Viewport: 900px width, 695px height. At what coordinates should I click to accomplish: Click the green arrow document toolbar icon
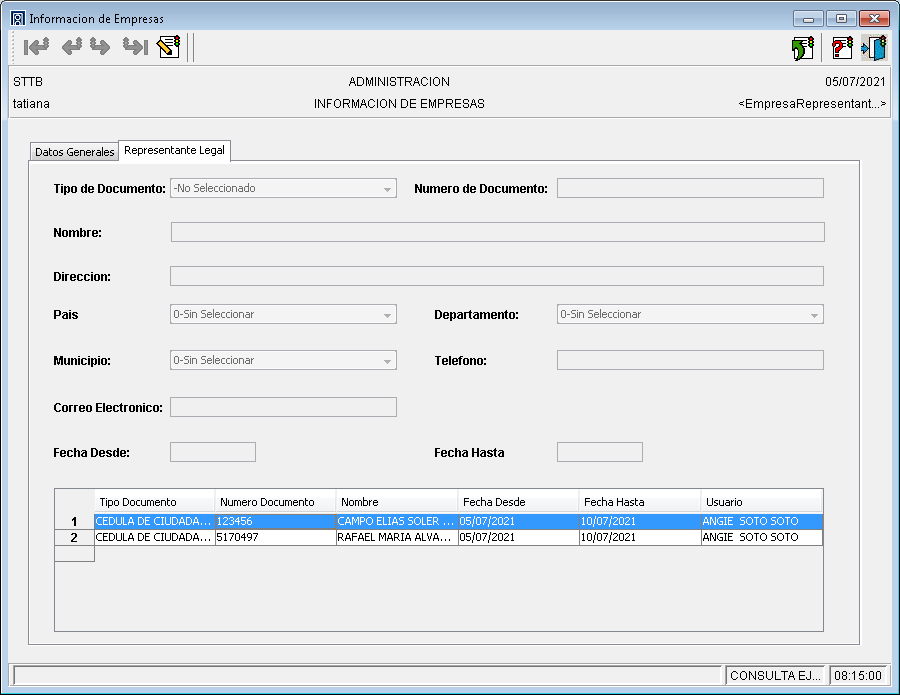tap(802, 48)
